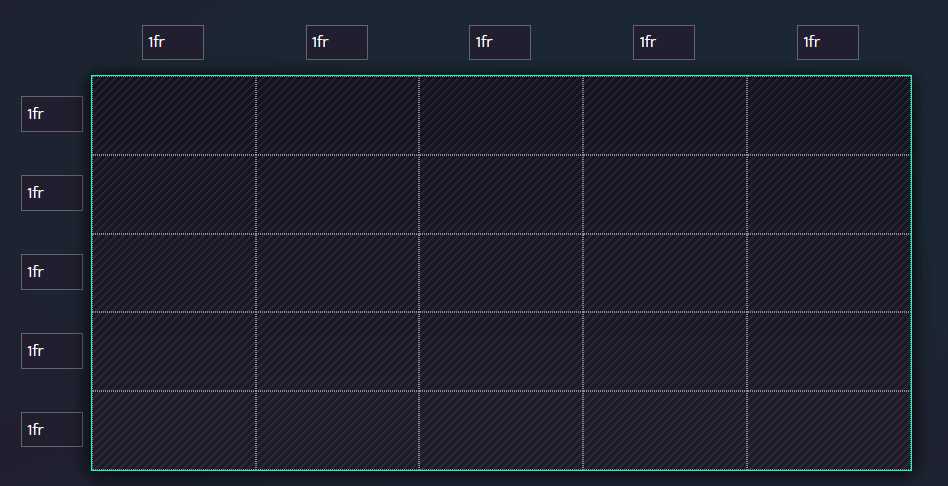Viewport: 948px width, 486px height.
Task: Edit the fifth row's 1fr size field
Action: pos(52,430)
